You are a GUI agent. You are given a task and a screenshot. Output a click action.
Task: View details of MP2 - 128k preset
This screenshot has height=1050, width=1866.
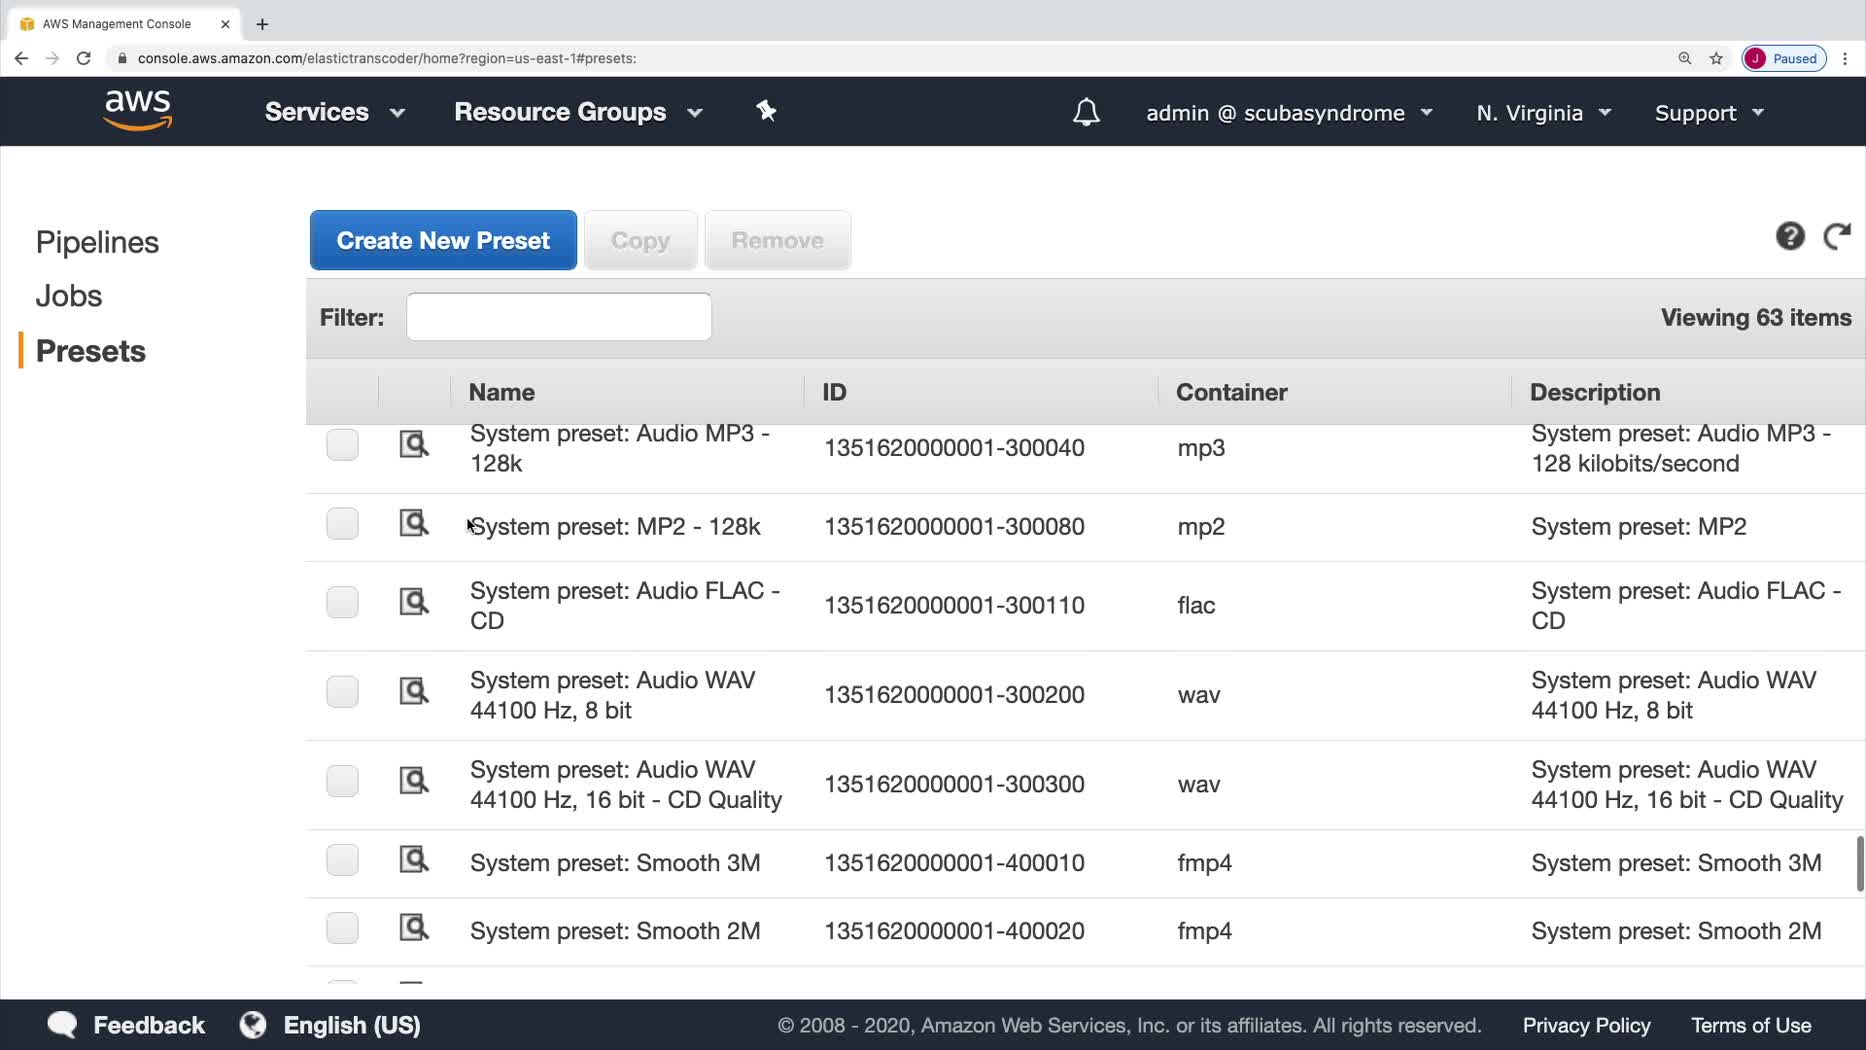pos(413,523)
